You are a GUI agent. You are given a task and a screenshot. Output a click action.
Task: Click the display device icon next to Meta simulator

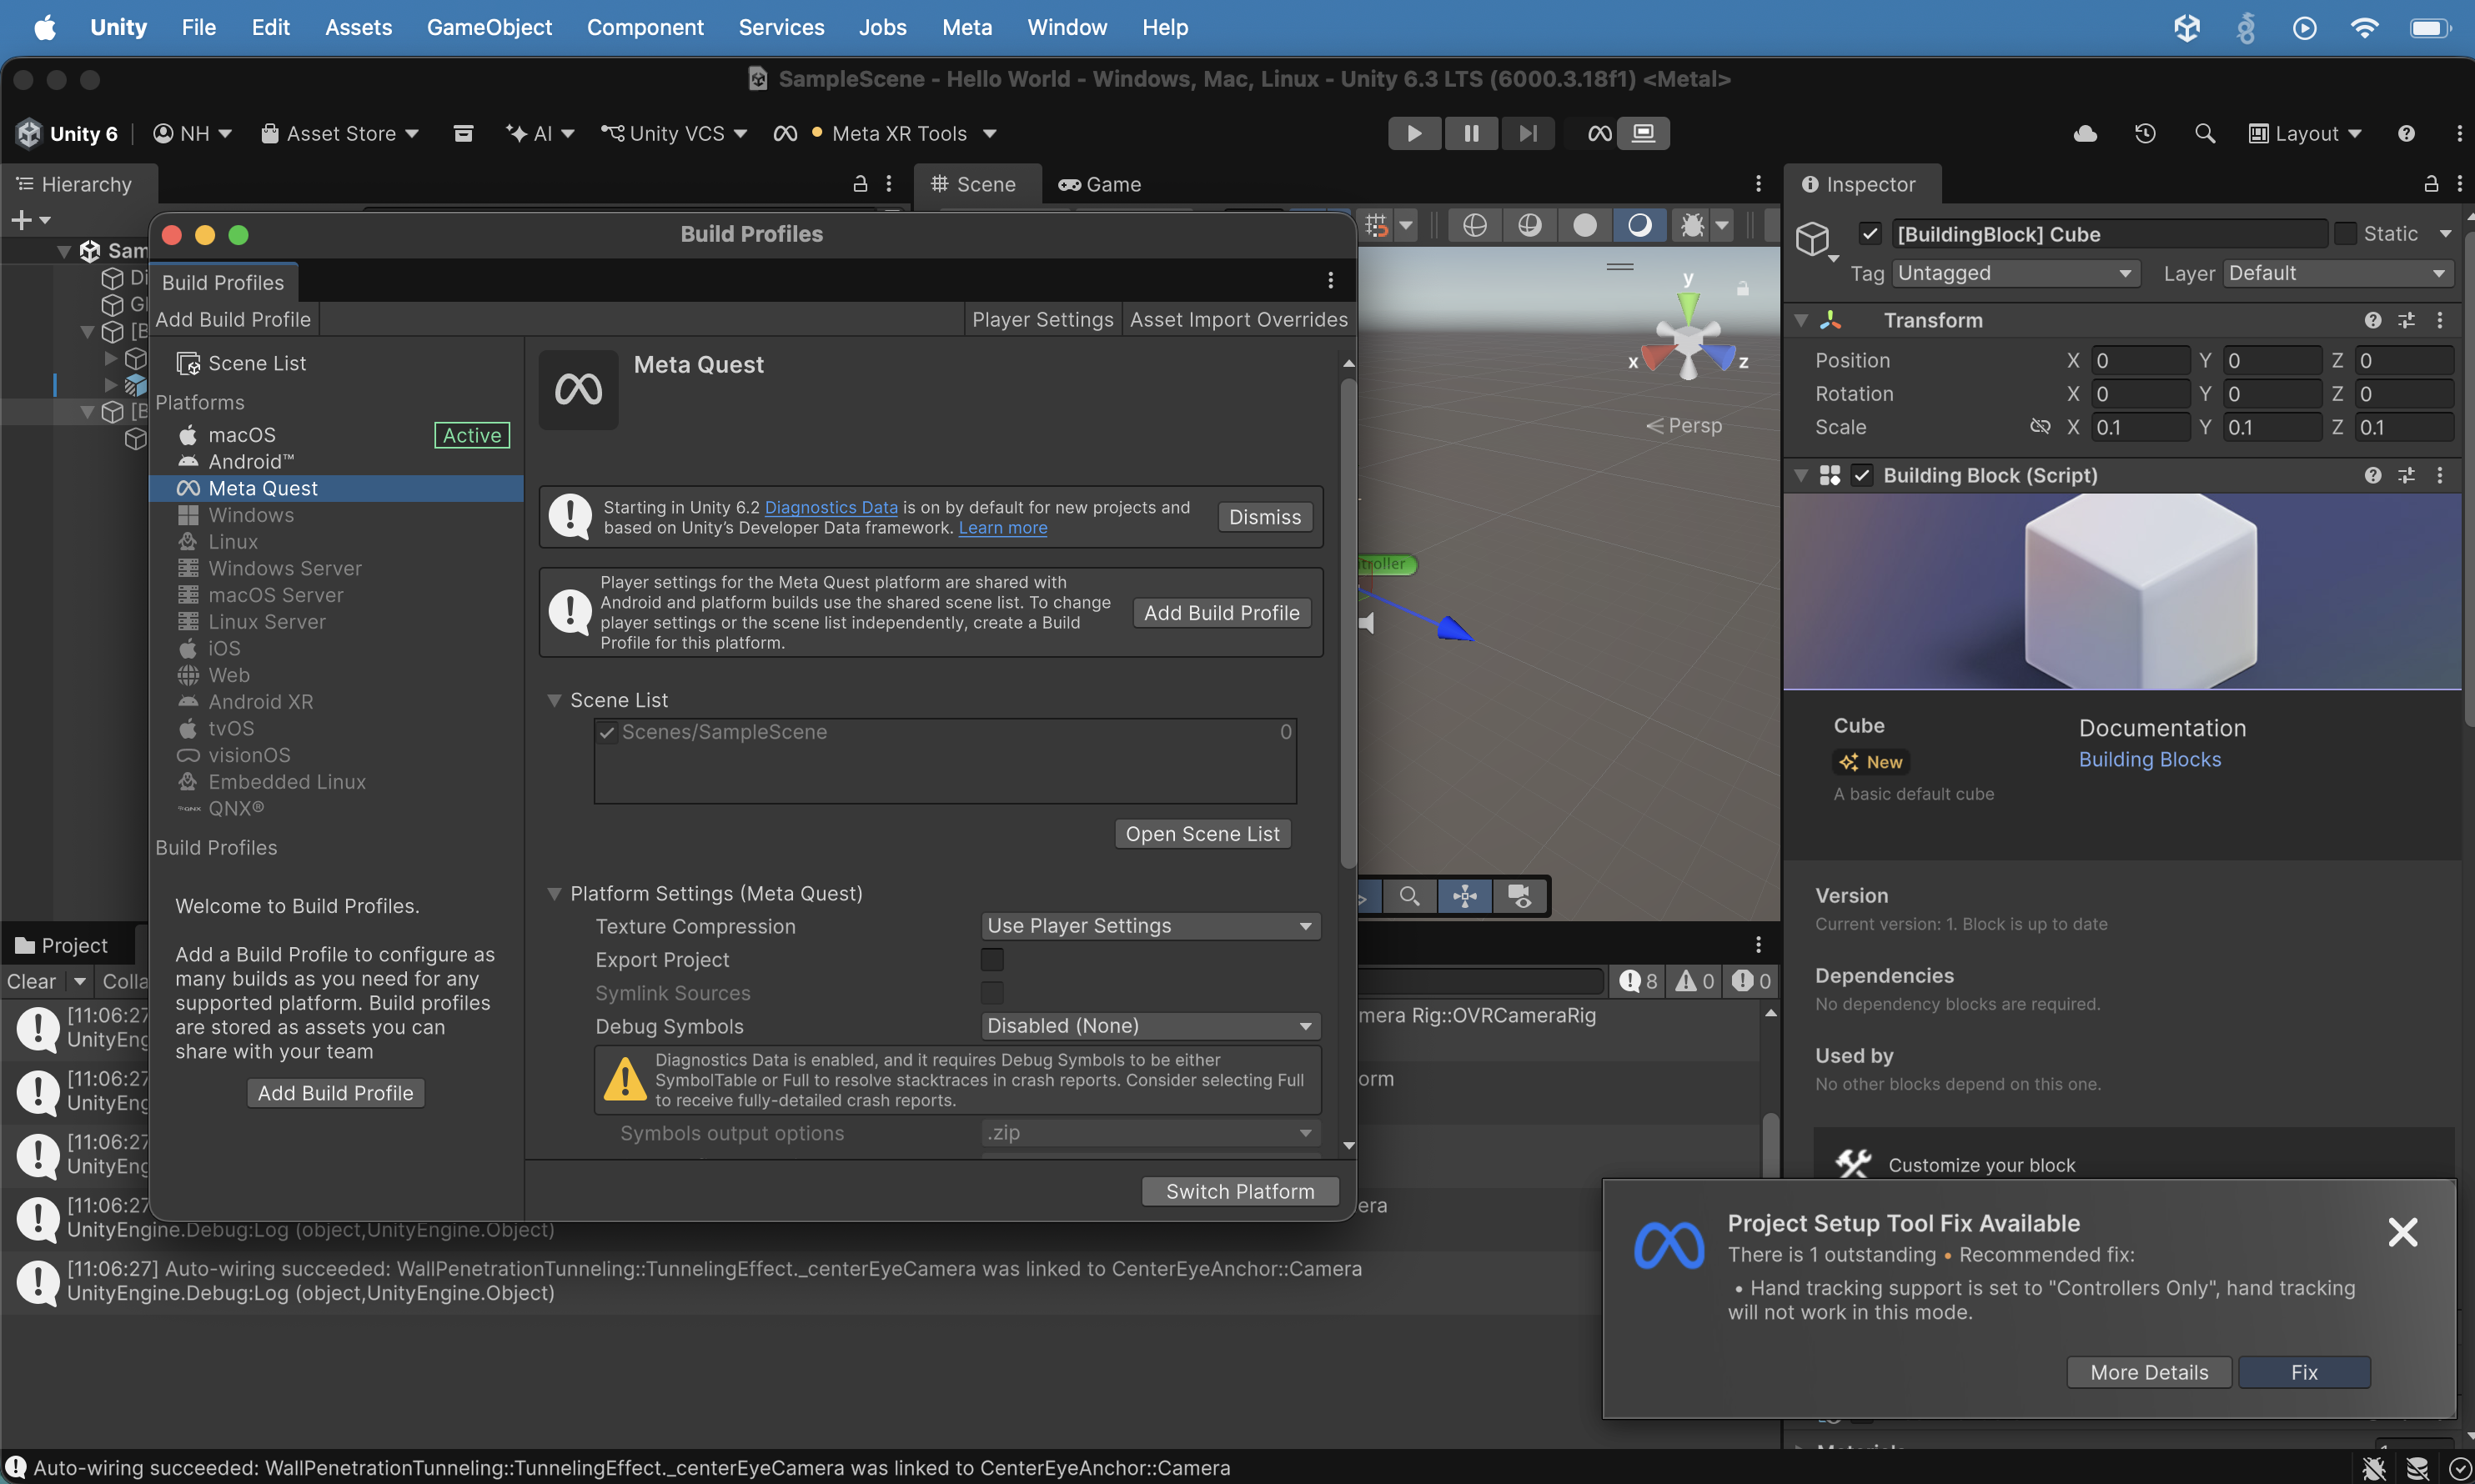pyautogui.click(x=1643, y=133)
